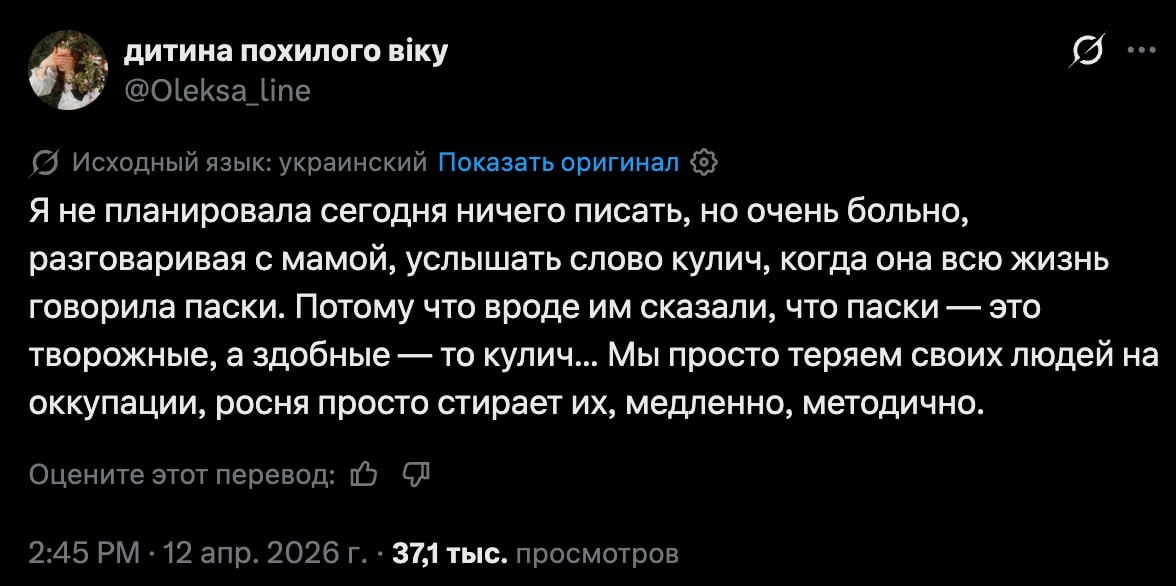The image size is (1176, 586).
Task: Open the profile name "дитина похилого віку"
Action: 285,52
